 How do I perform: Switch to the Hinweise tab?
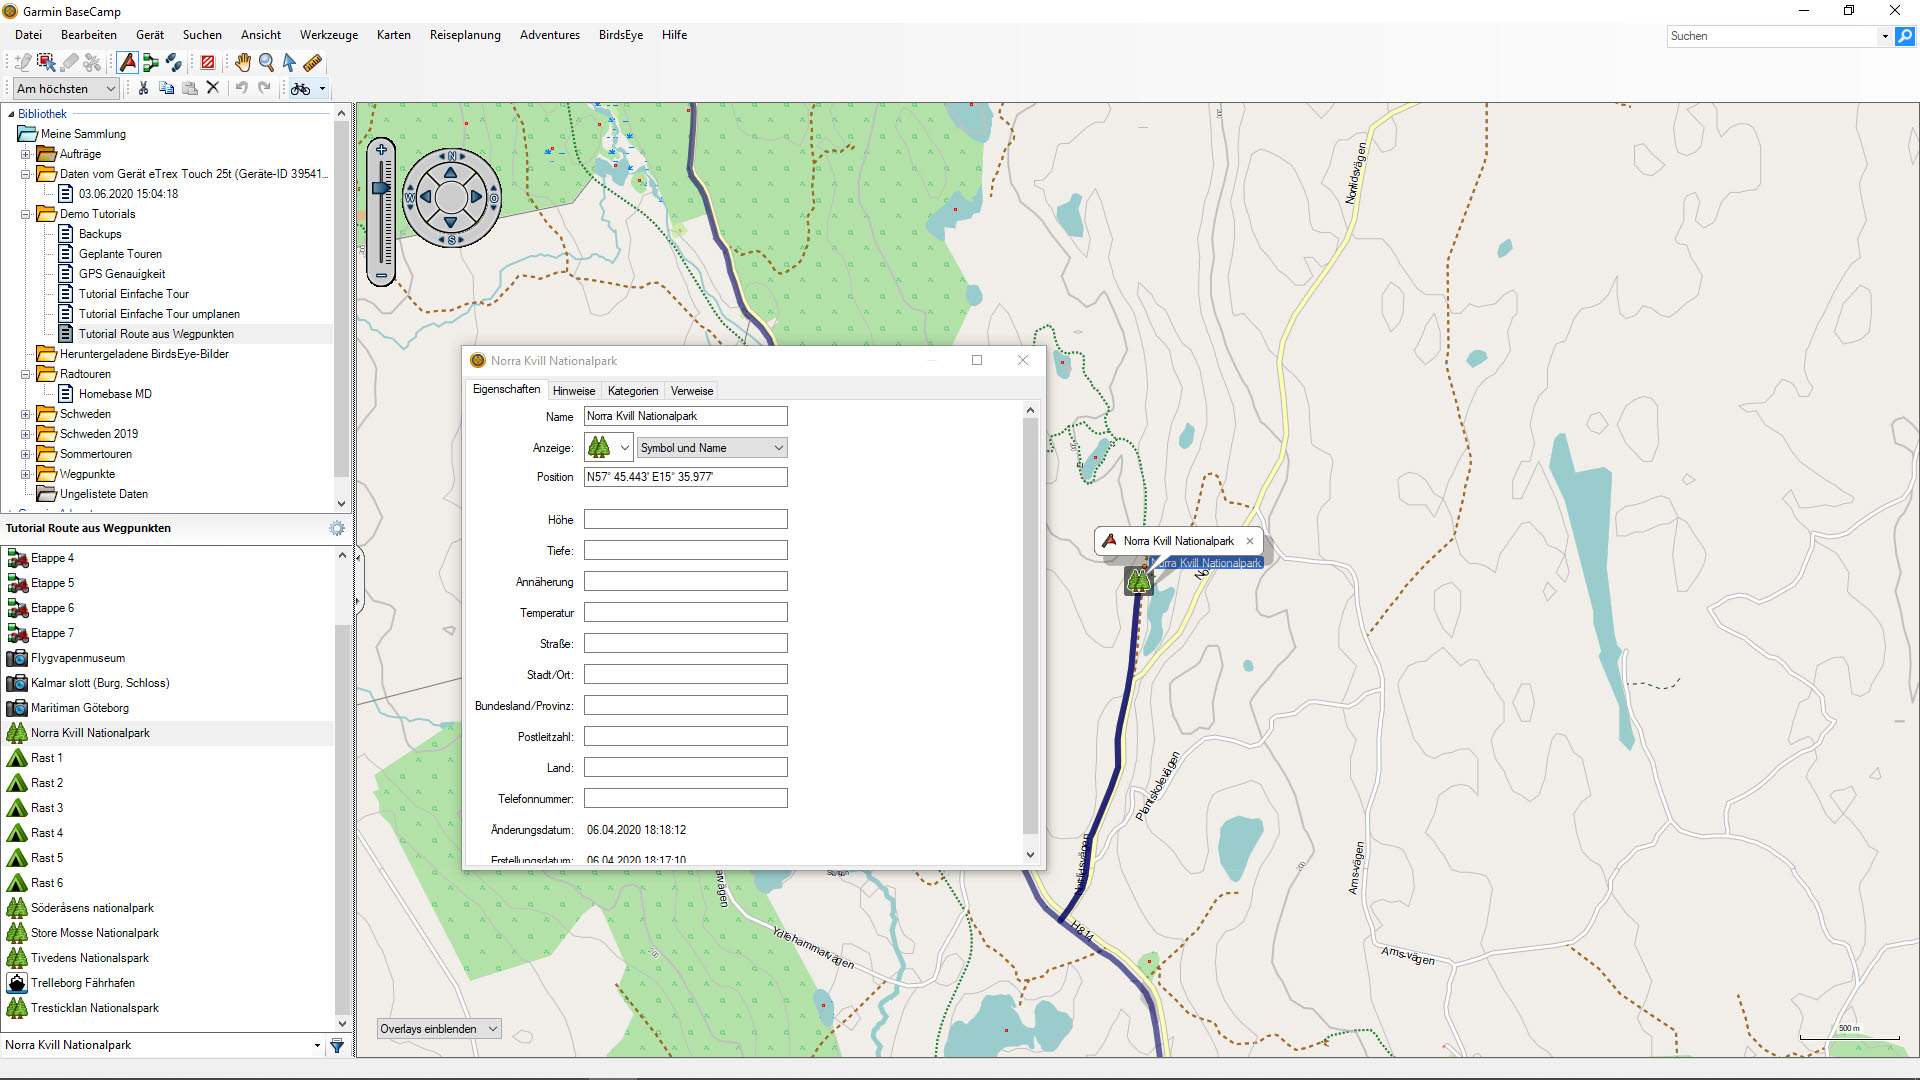[574, 391]
